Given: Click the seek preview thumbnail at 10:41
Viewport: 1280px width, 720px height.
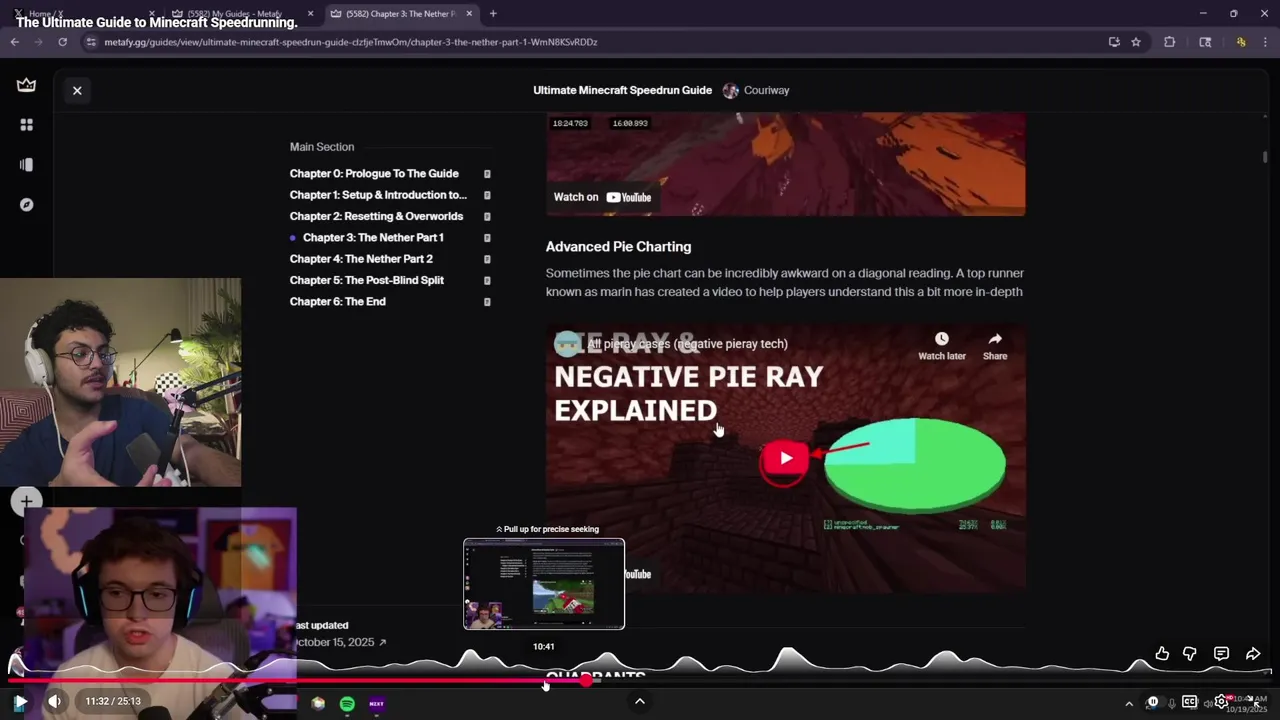Looking at the screenshot, I should pos(544,584).
